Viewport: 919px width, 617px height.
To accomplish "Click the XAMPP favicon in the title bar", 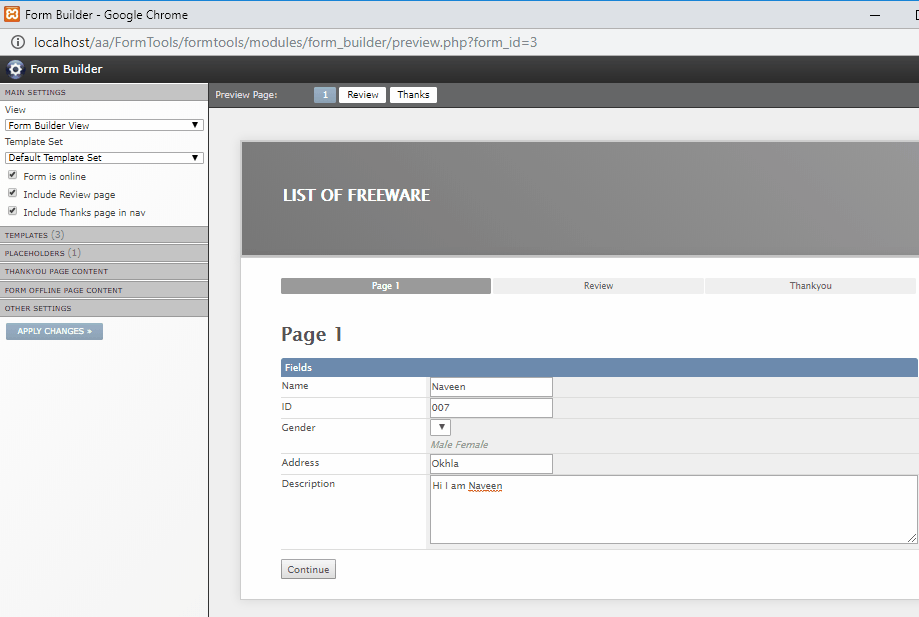I will [x=12, y=14].
